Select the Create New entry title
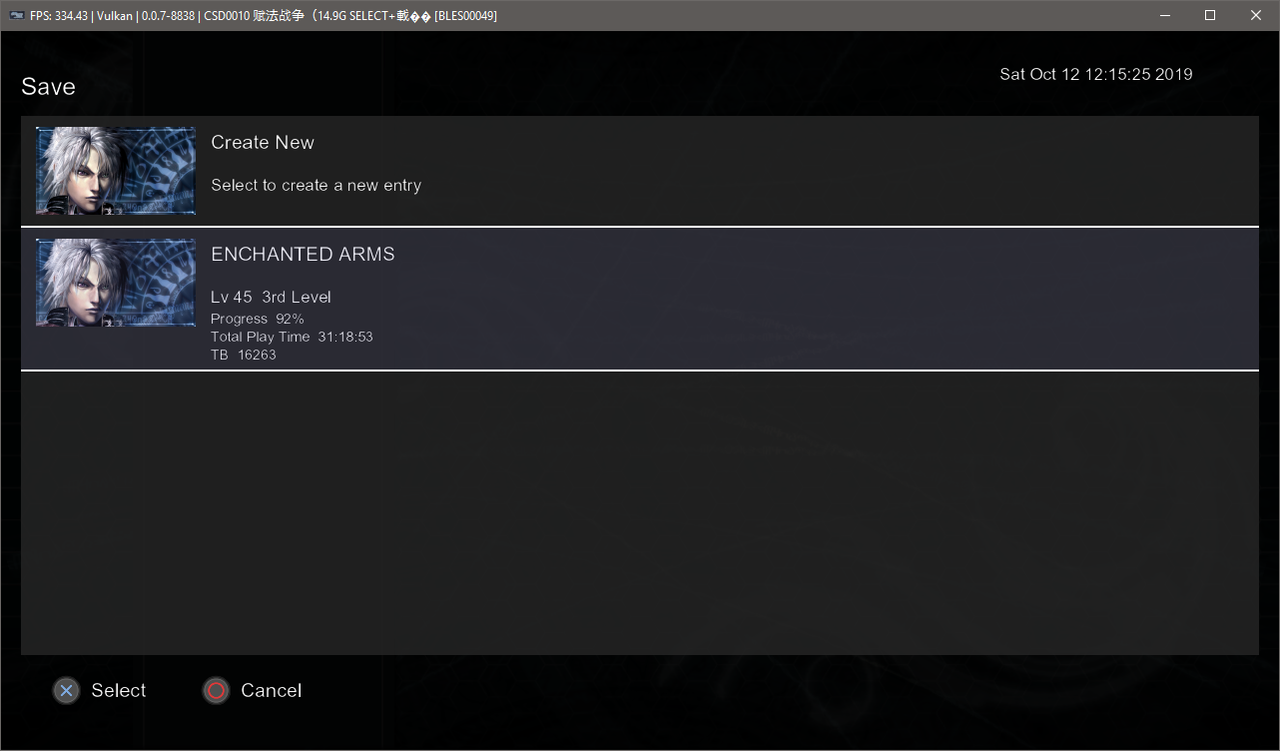 pyautogui.click(x=262, y=143)
